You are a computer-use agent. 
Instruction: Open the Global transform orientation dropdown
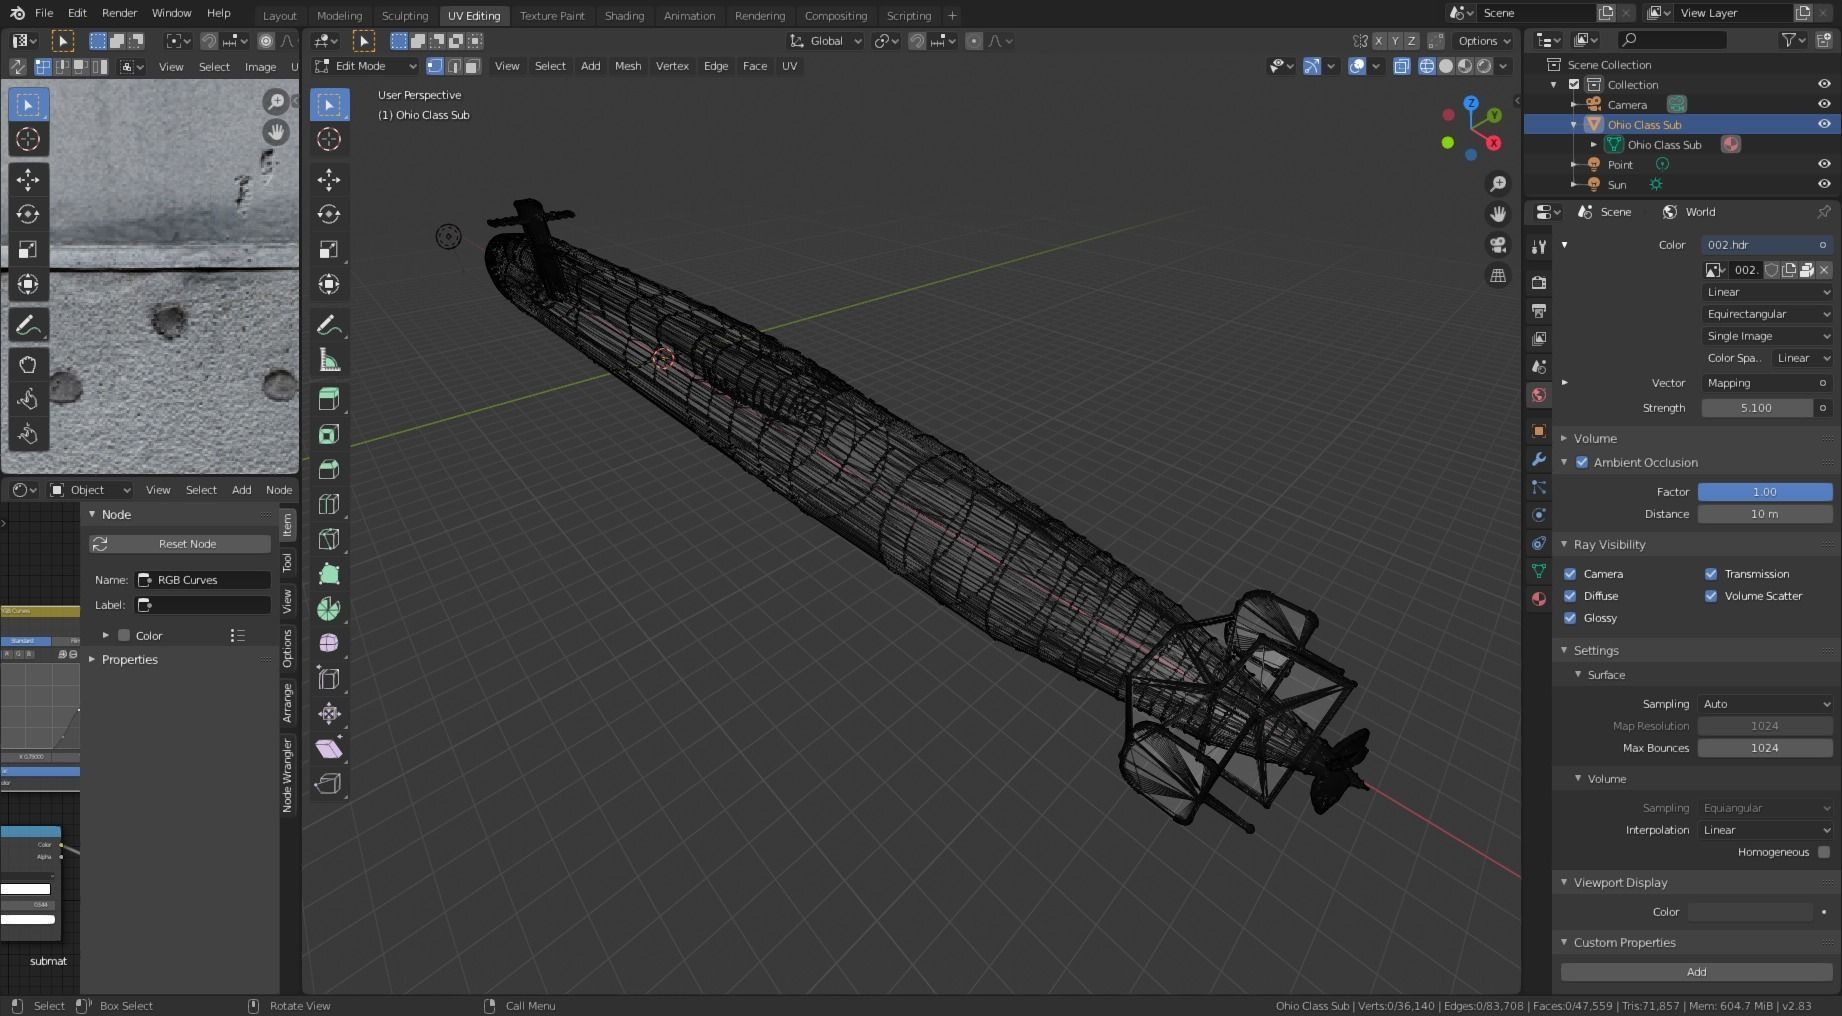(x=826, y=41)
